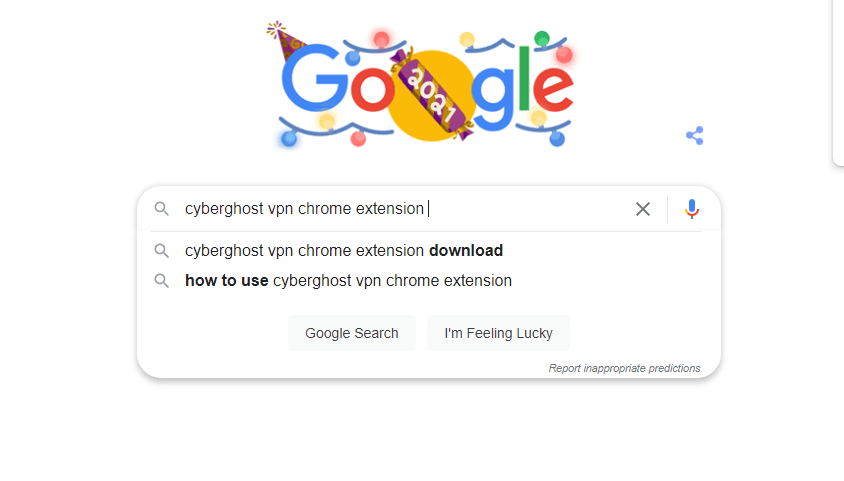This screenshot has width=844, height=481.
Task: Start voice search with the microphone
Action: (x=691, y=209)
